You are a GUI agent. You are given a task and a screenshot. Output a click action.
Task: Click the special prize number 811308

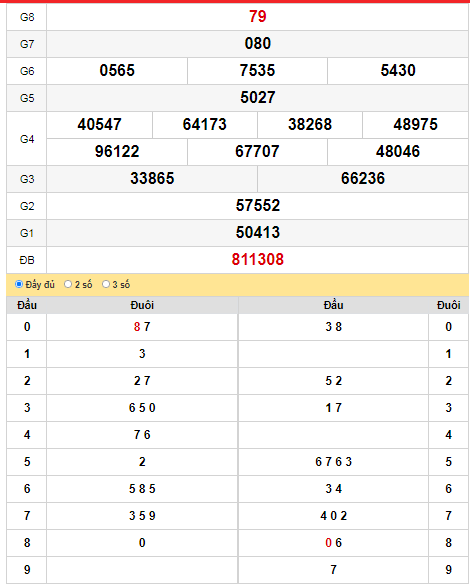point(258,259)
